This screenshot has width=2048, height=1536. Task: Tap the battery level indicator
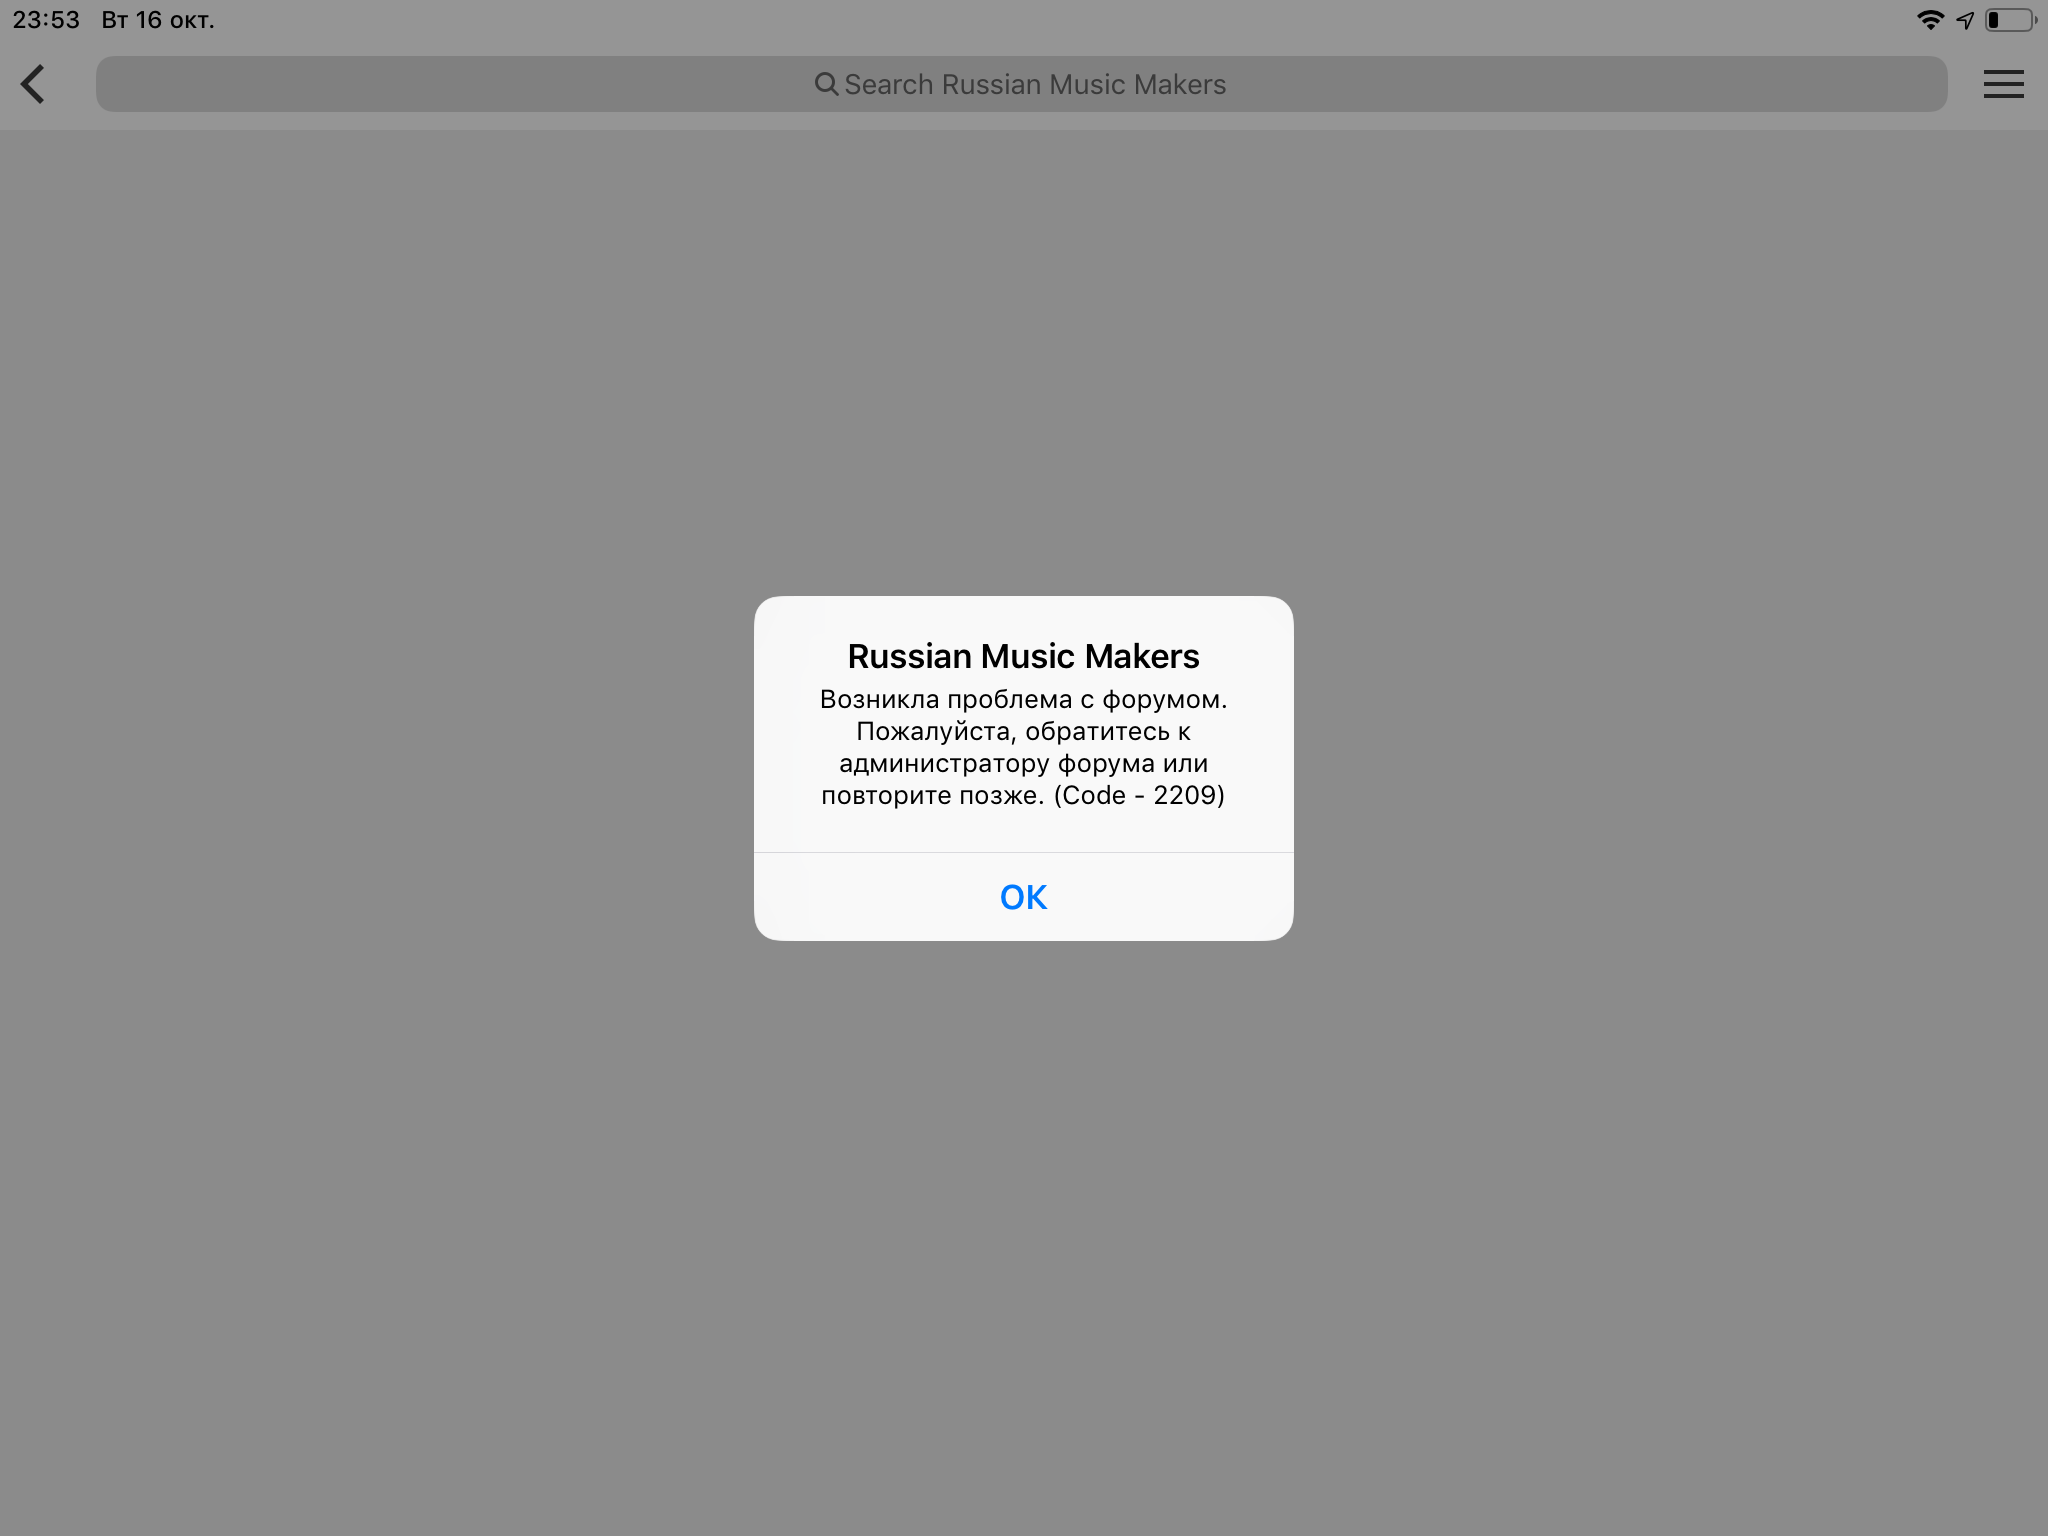tap(2009, 20)
